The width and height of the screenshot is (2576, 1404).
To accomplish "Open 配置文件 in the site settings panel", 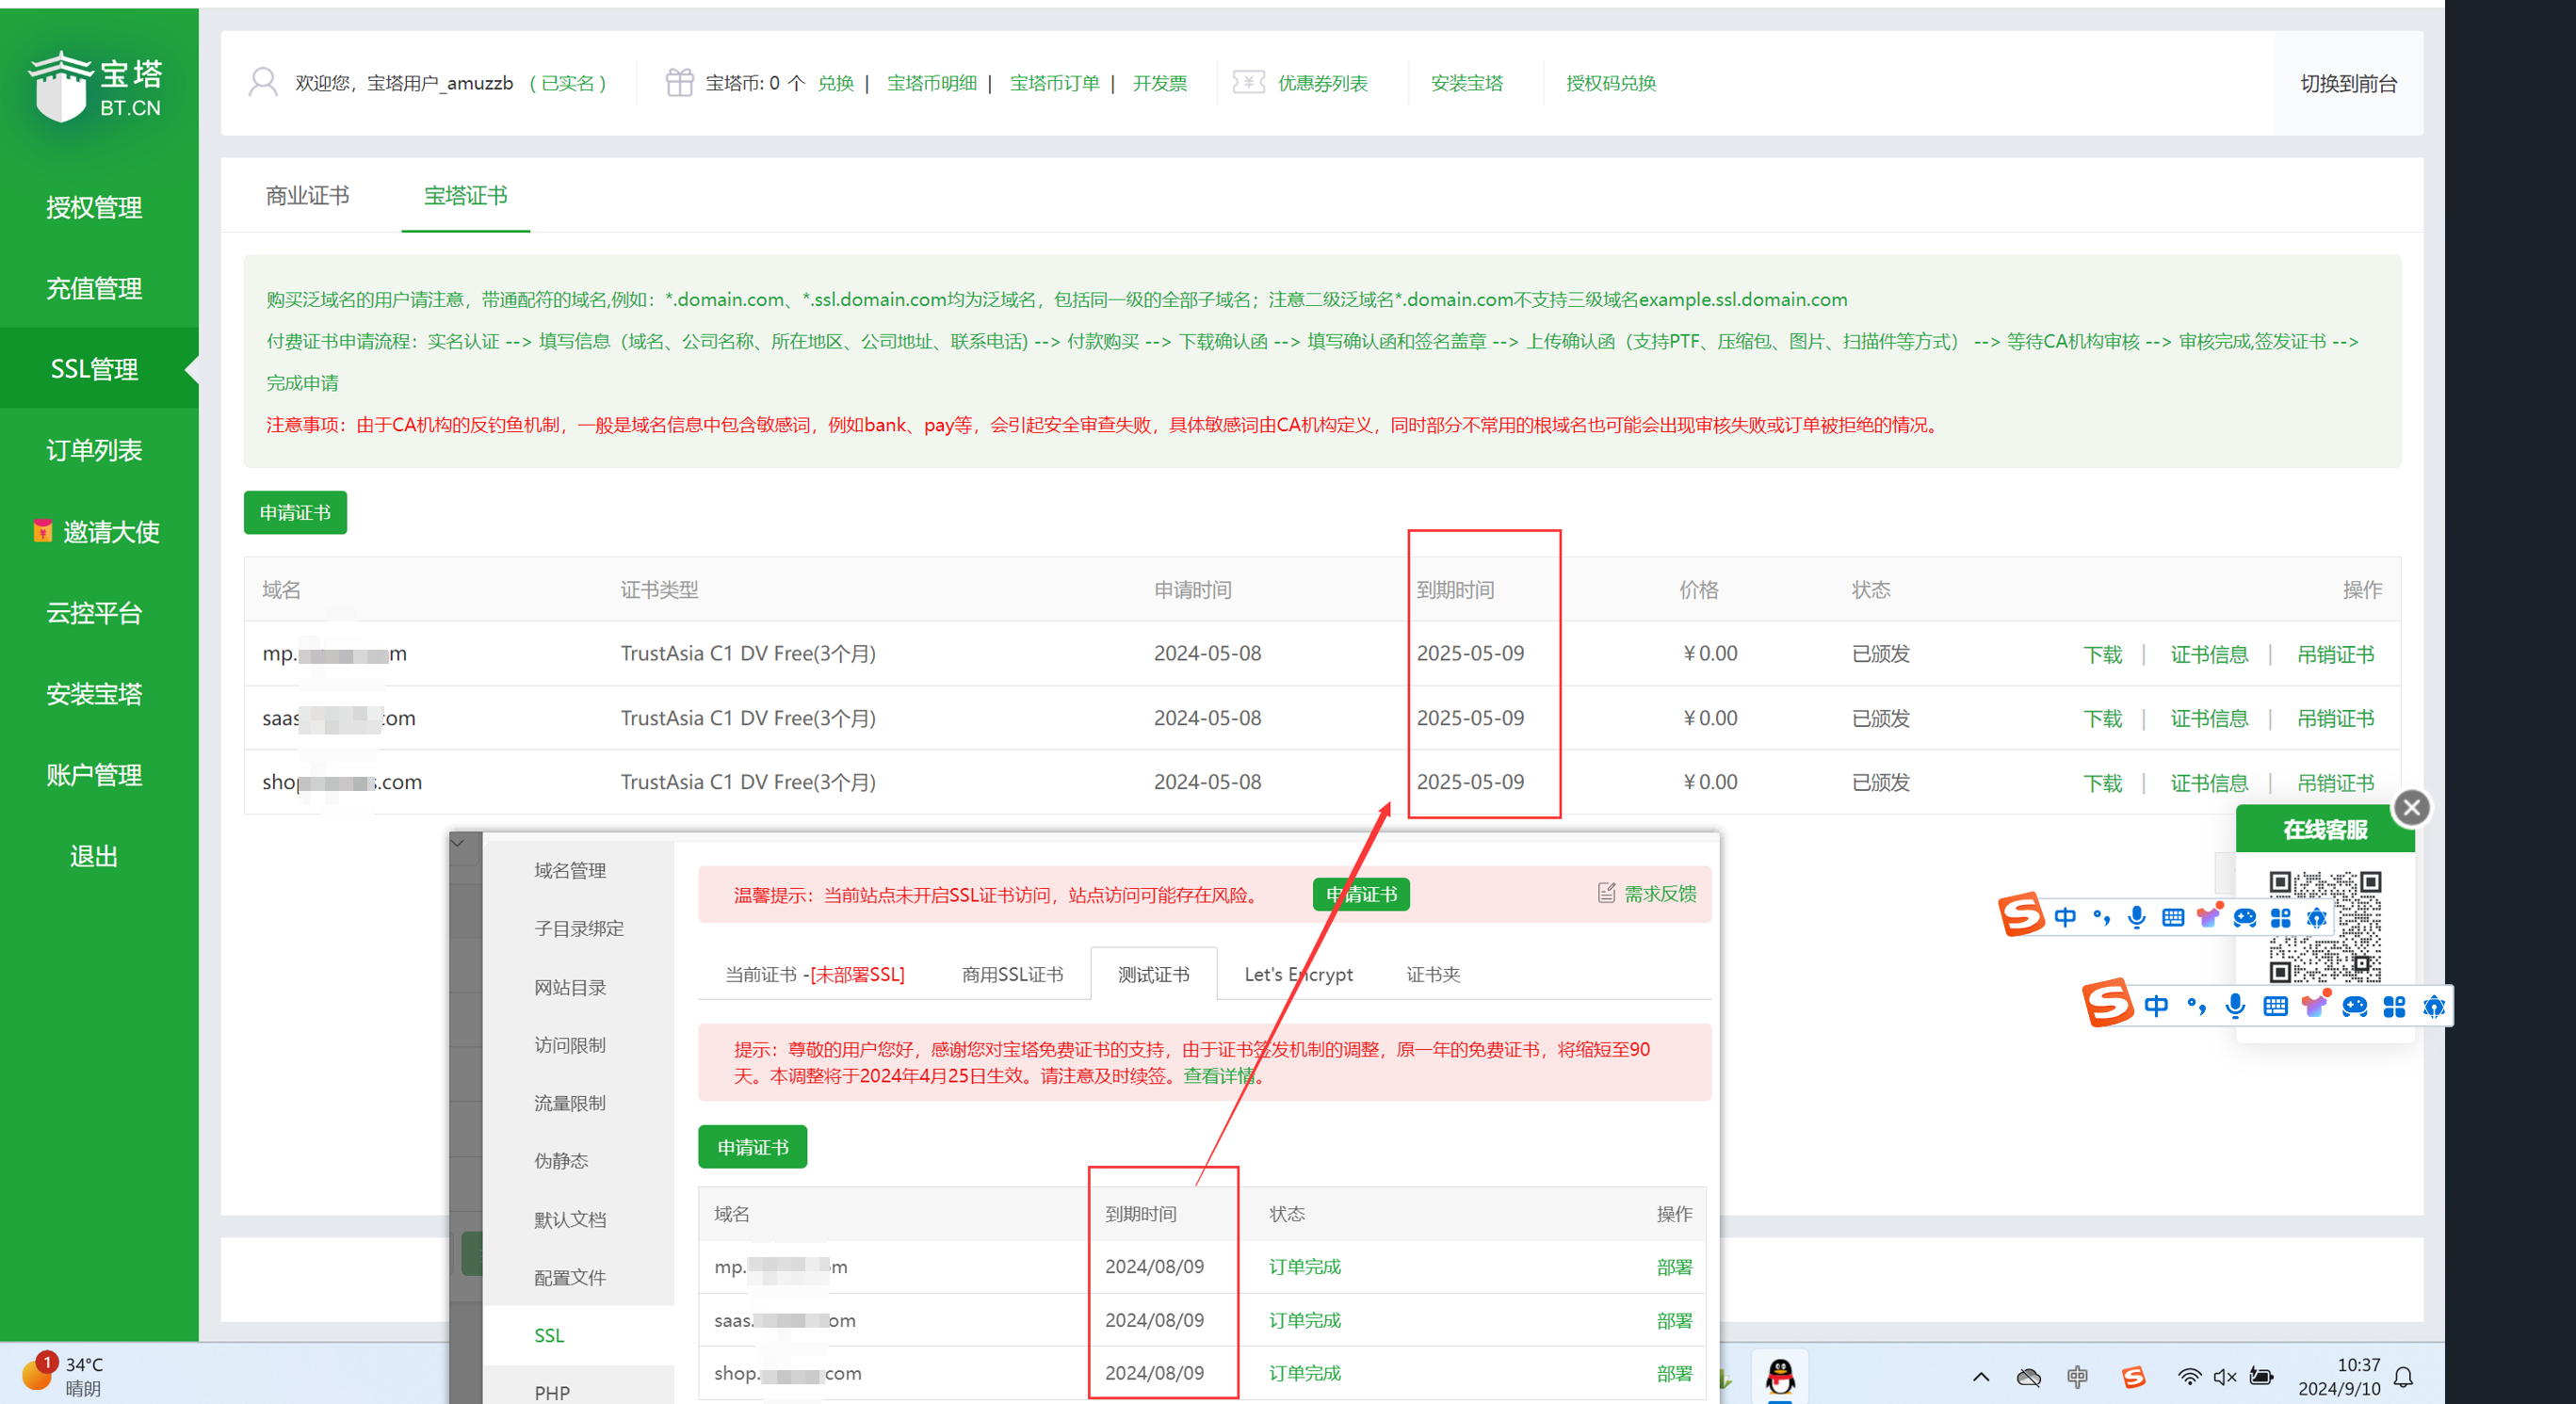I will click(x=570, y=1277).
